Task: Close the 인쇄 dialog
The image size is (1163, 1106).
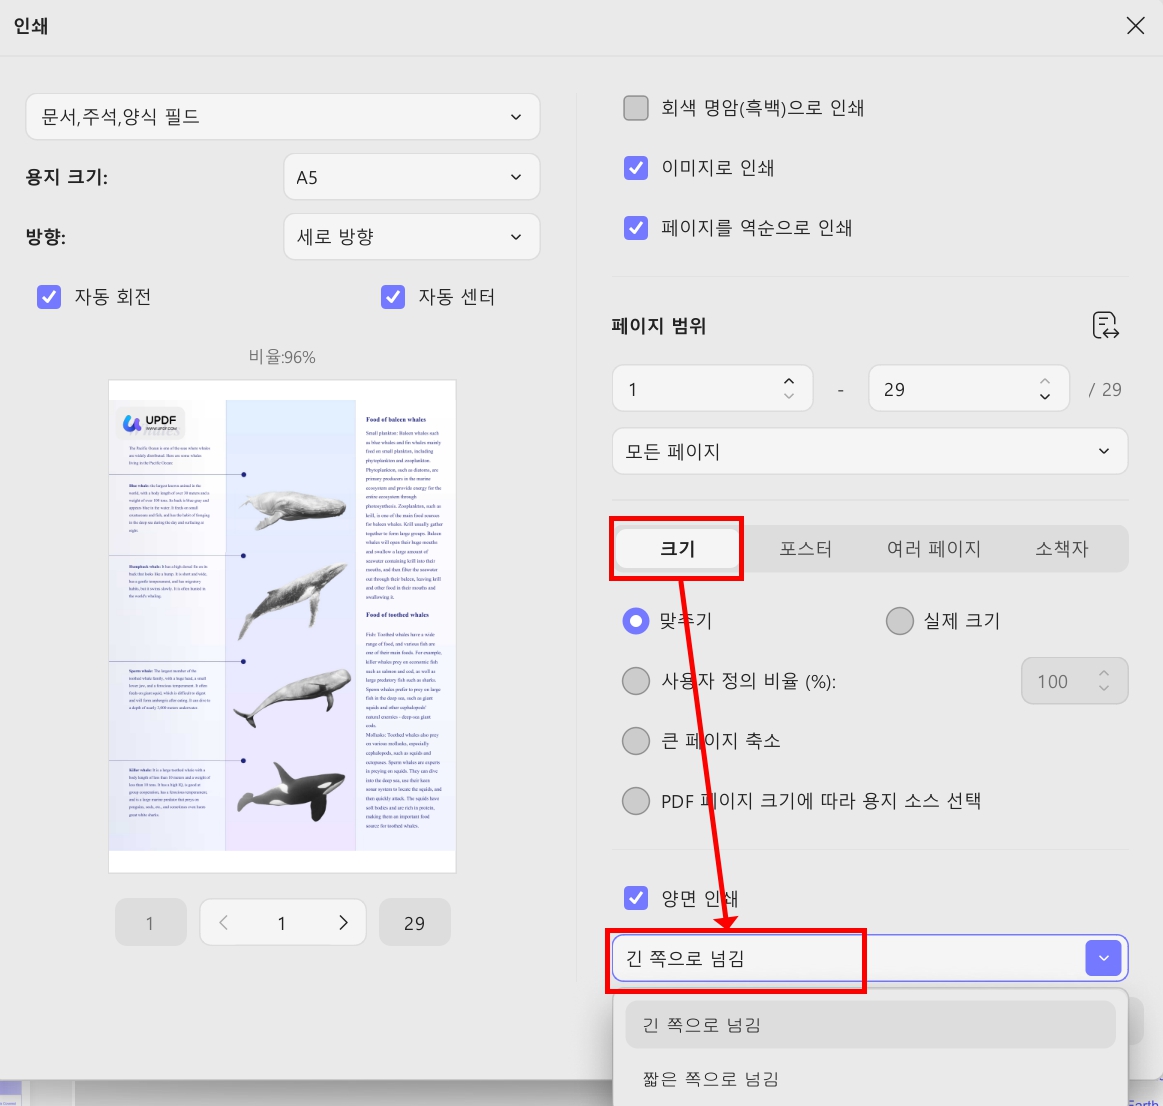Action: coord(1135,26)
